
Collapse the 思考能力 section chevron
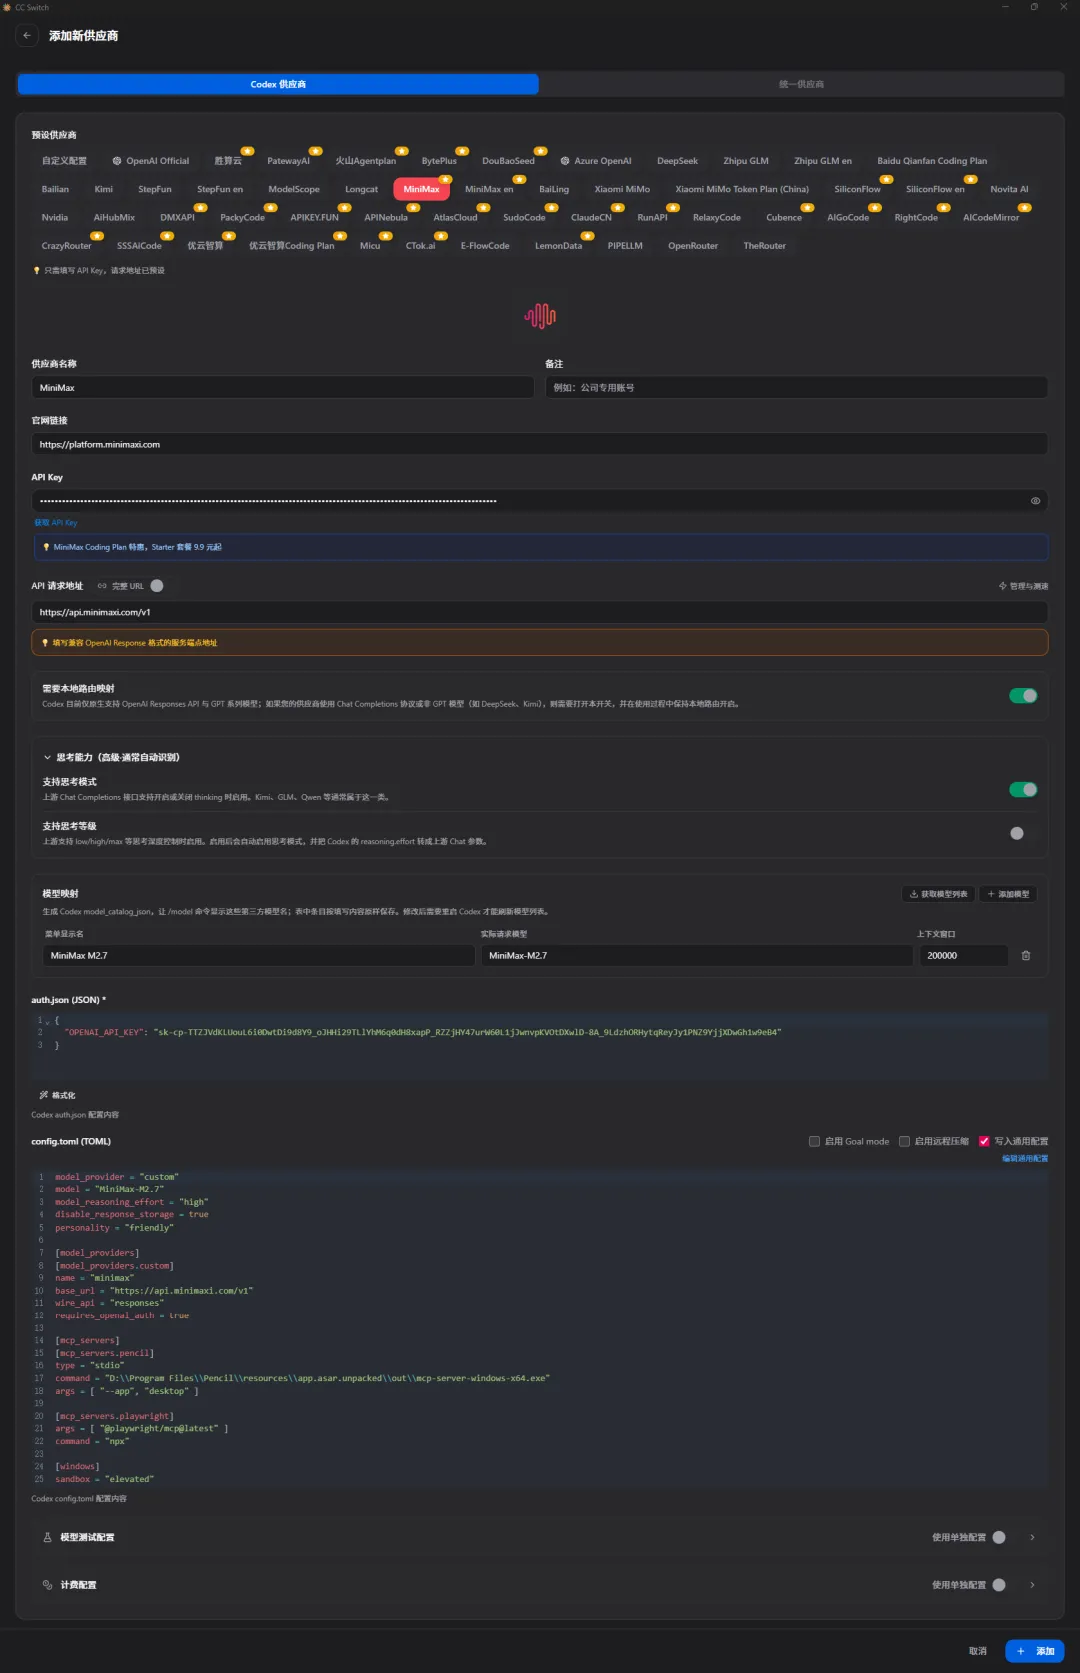pyautogui.click(x=47, y=758)
